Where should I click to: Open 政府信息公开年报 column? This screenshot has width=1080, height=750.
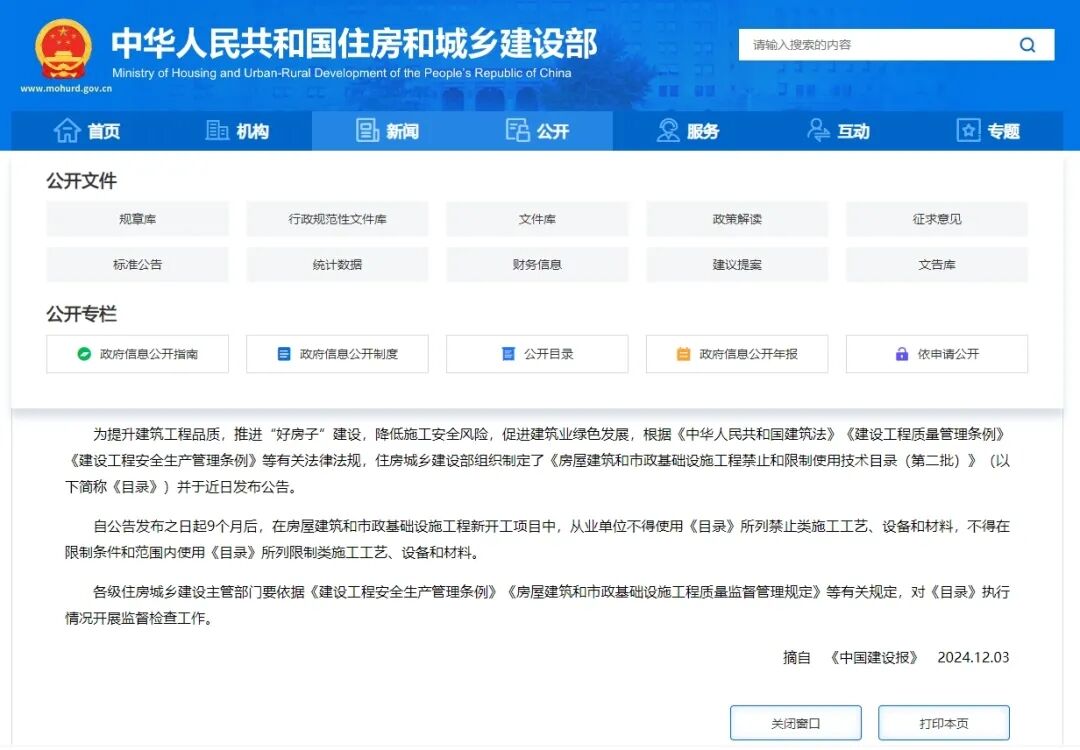click(x=737, y=354)
